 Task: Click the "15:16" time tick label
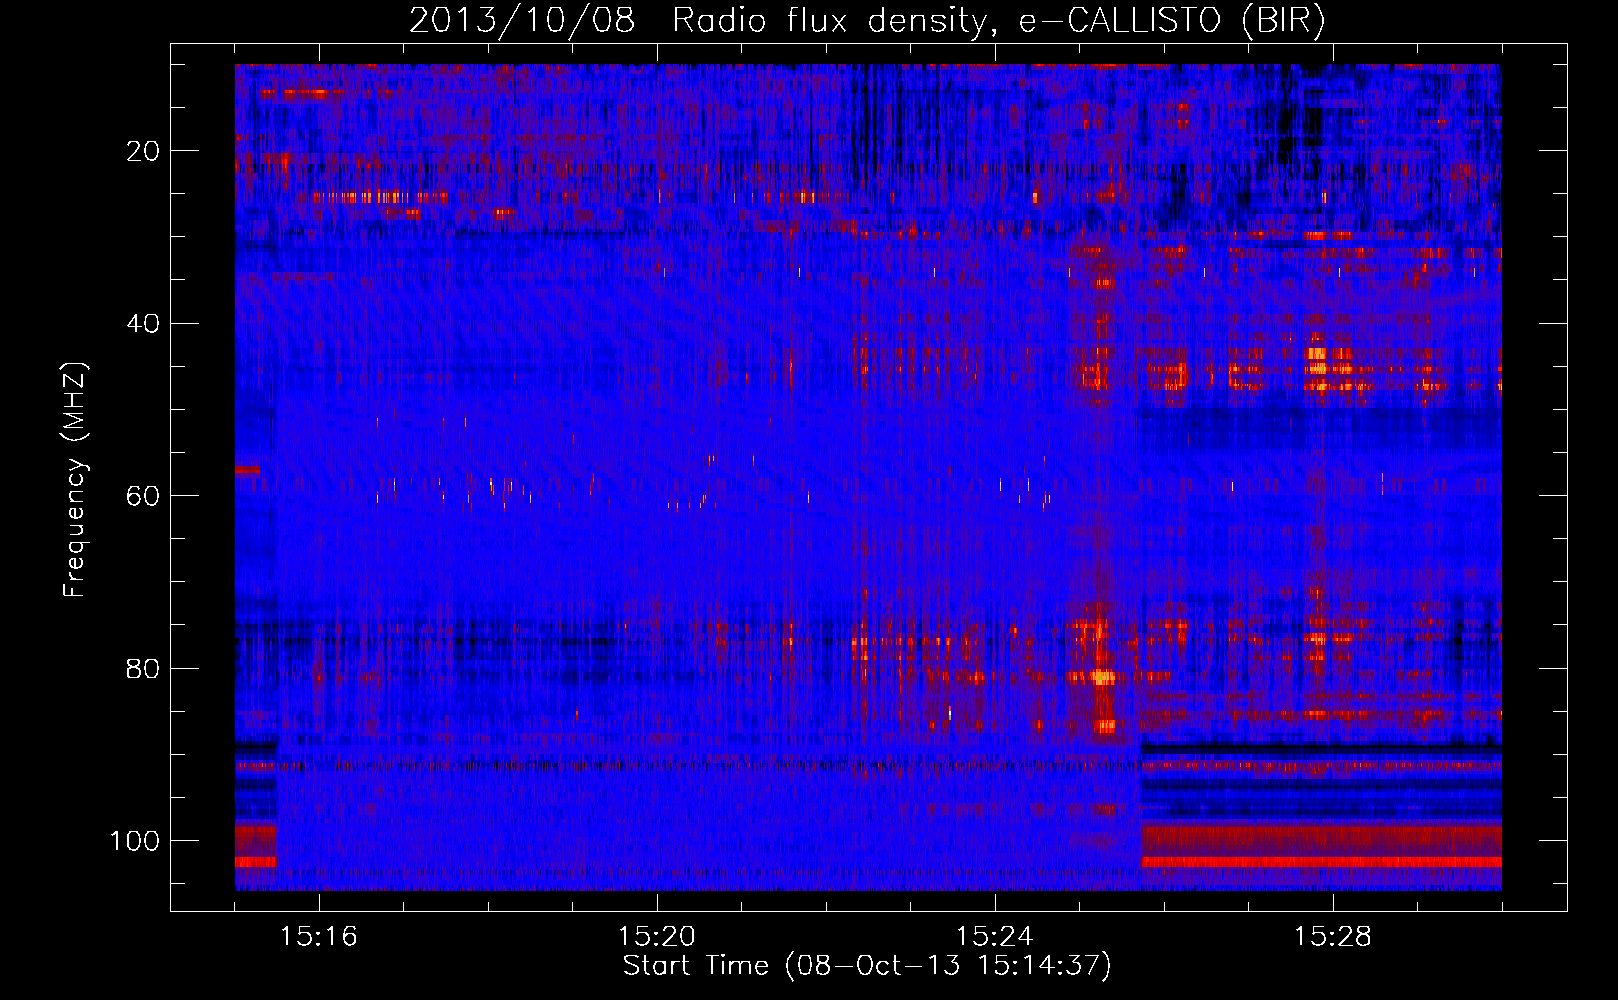[319, 937]
